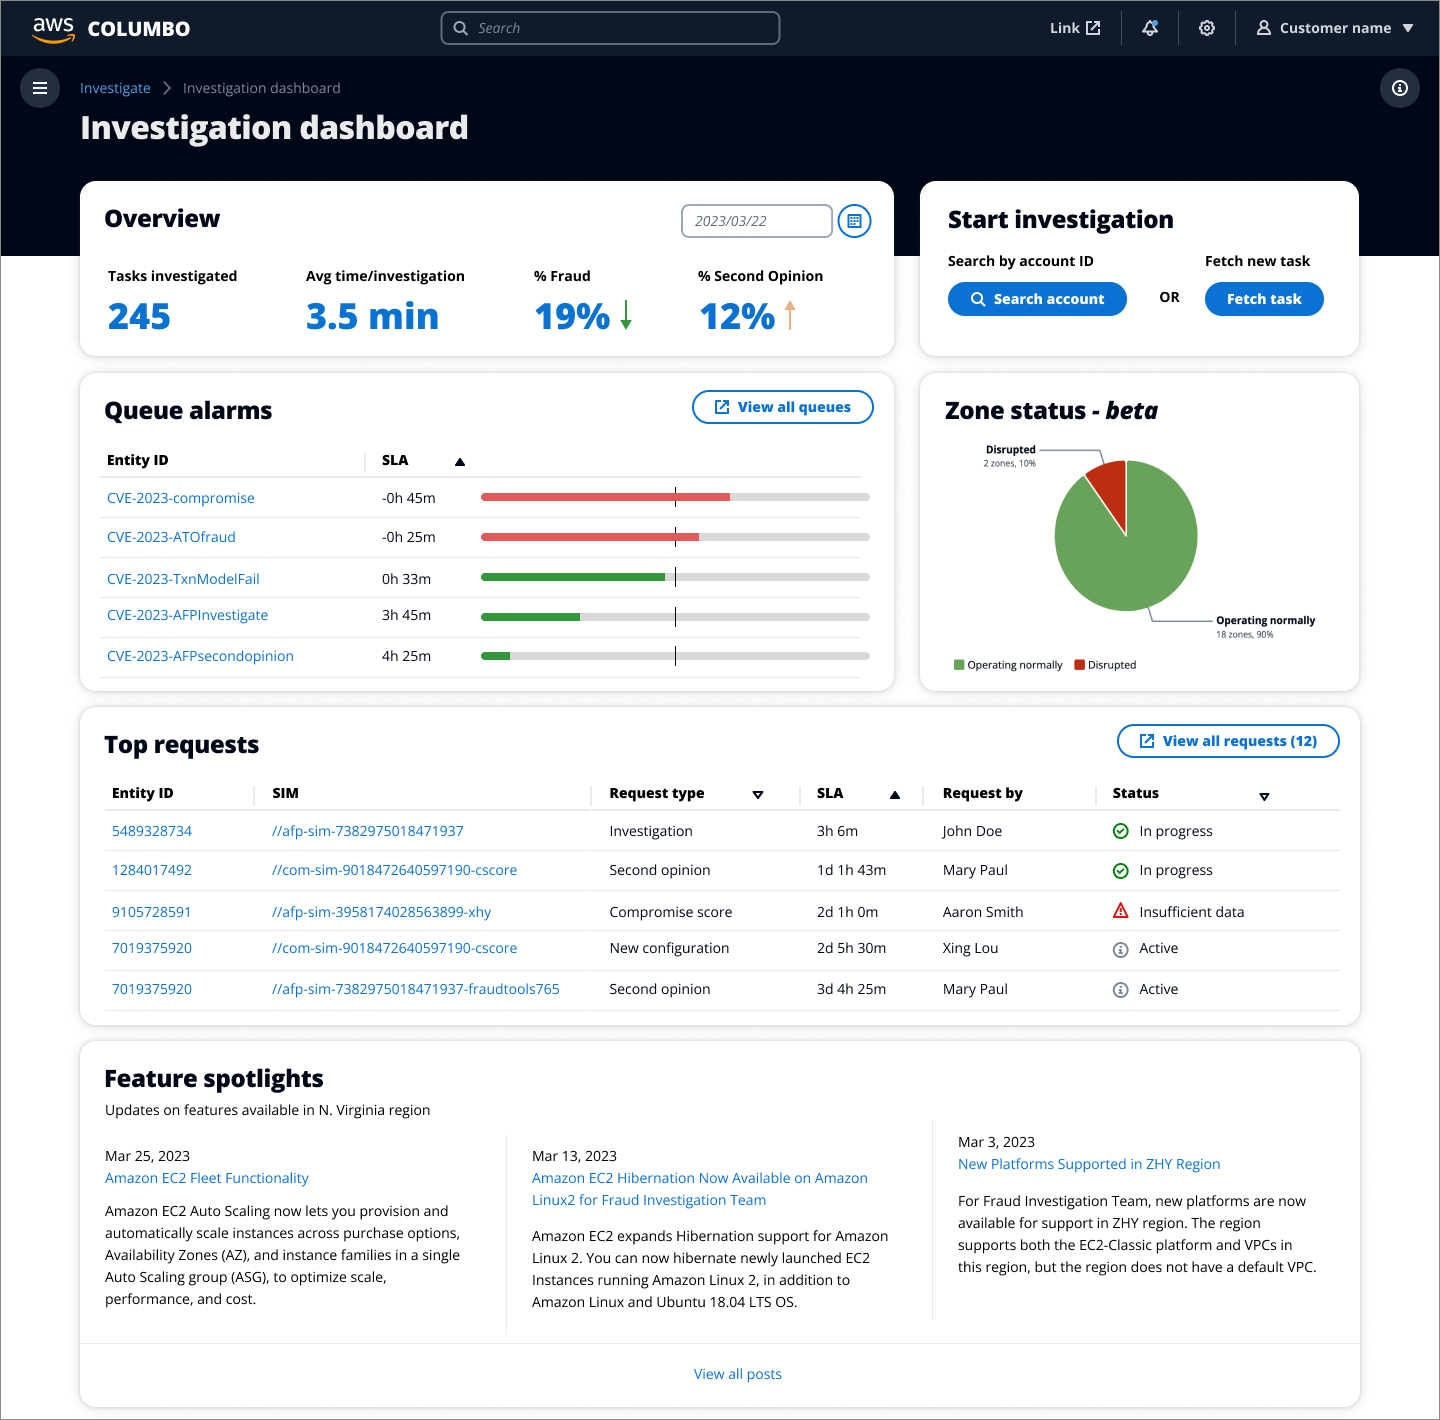Expand the Customer name dropdown
1440x1420 pixels.
tap(1408, 28)
